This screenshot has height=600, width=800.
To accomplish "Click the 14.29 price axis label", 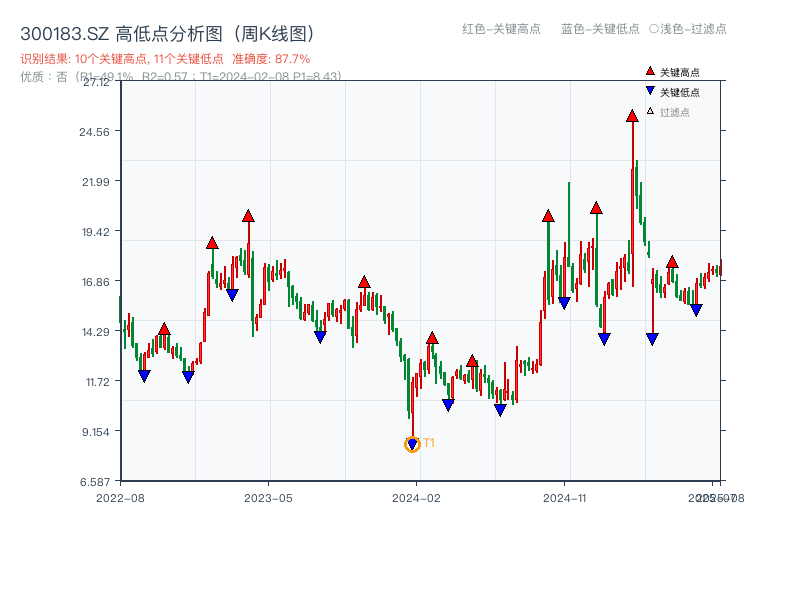I will 96,332.
